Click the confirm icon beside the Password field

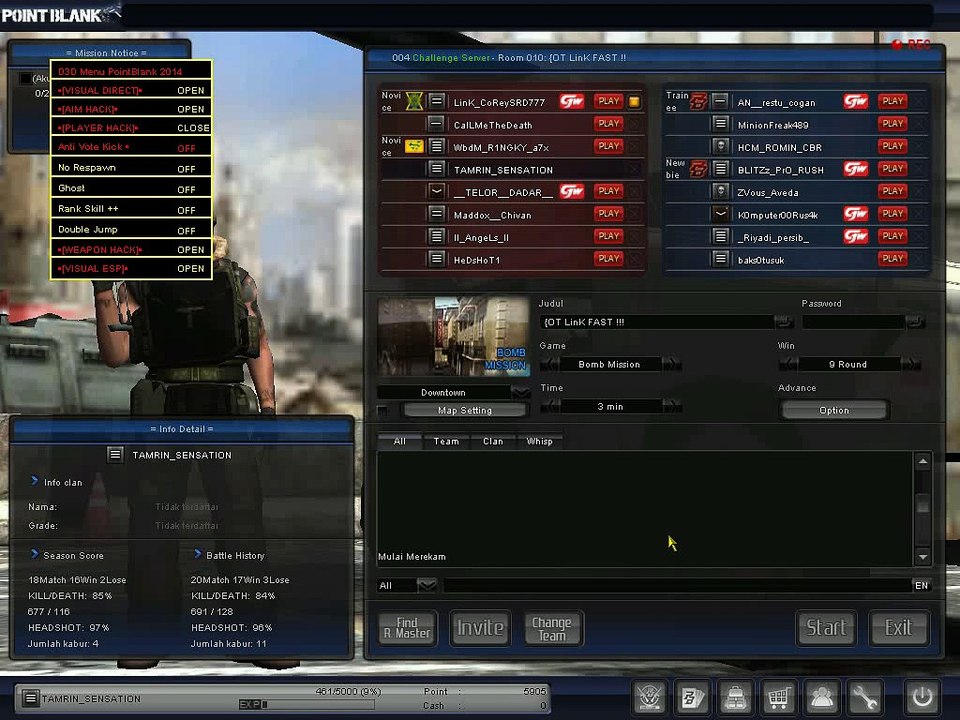coord(915,321)
